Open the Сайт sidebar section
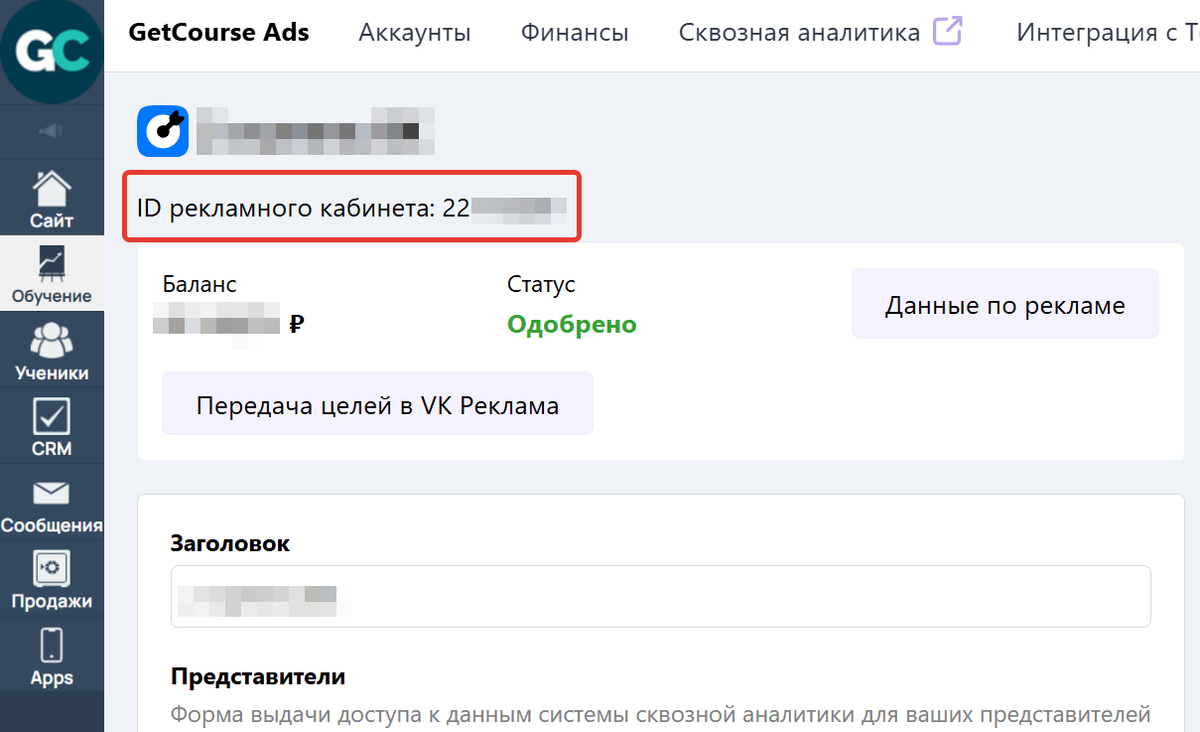 click(51, 197)
